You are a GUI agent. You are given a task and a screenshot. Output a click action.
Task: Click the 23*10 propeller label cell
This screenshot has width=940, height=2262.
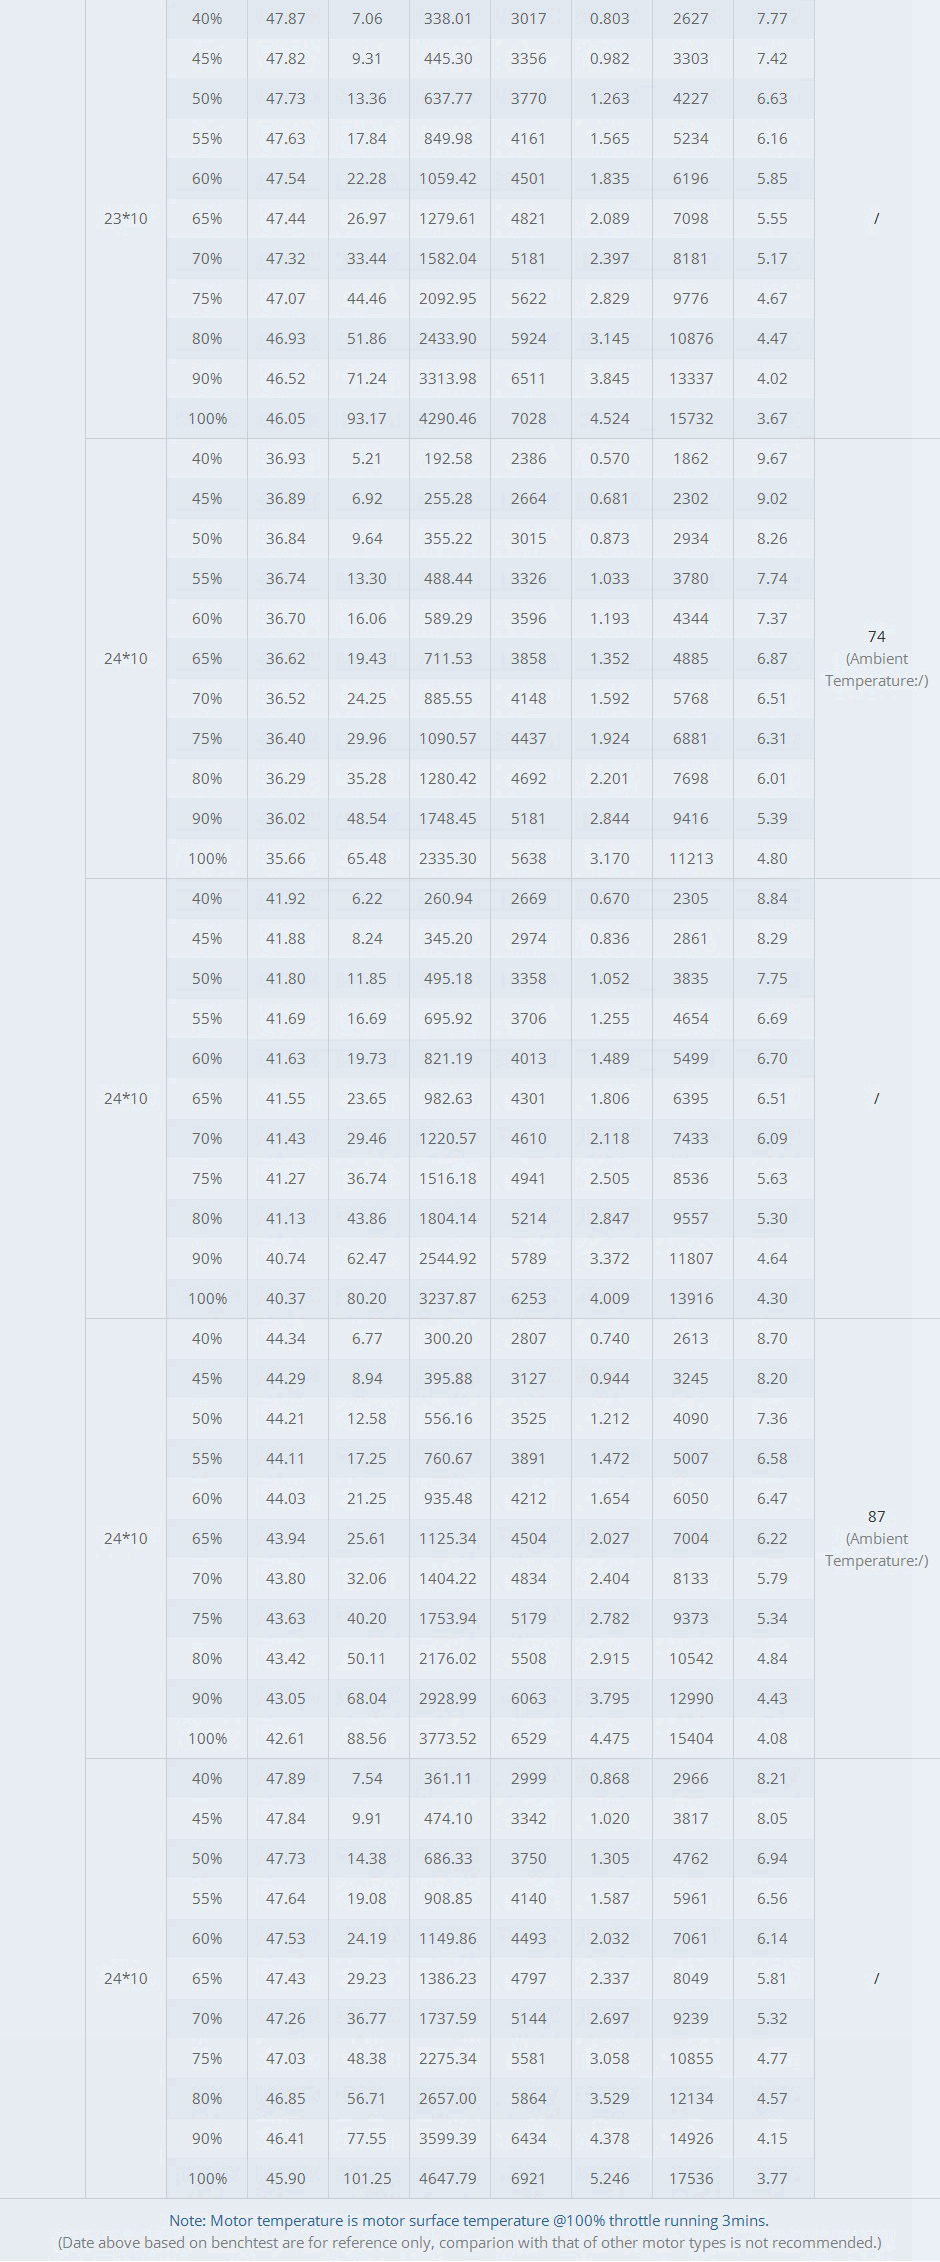(125, 218)
